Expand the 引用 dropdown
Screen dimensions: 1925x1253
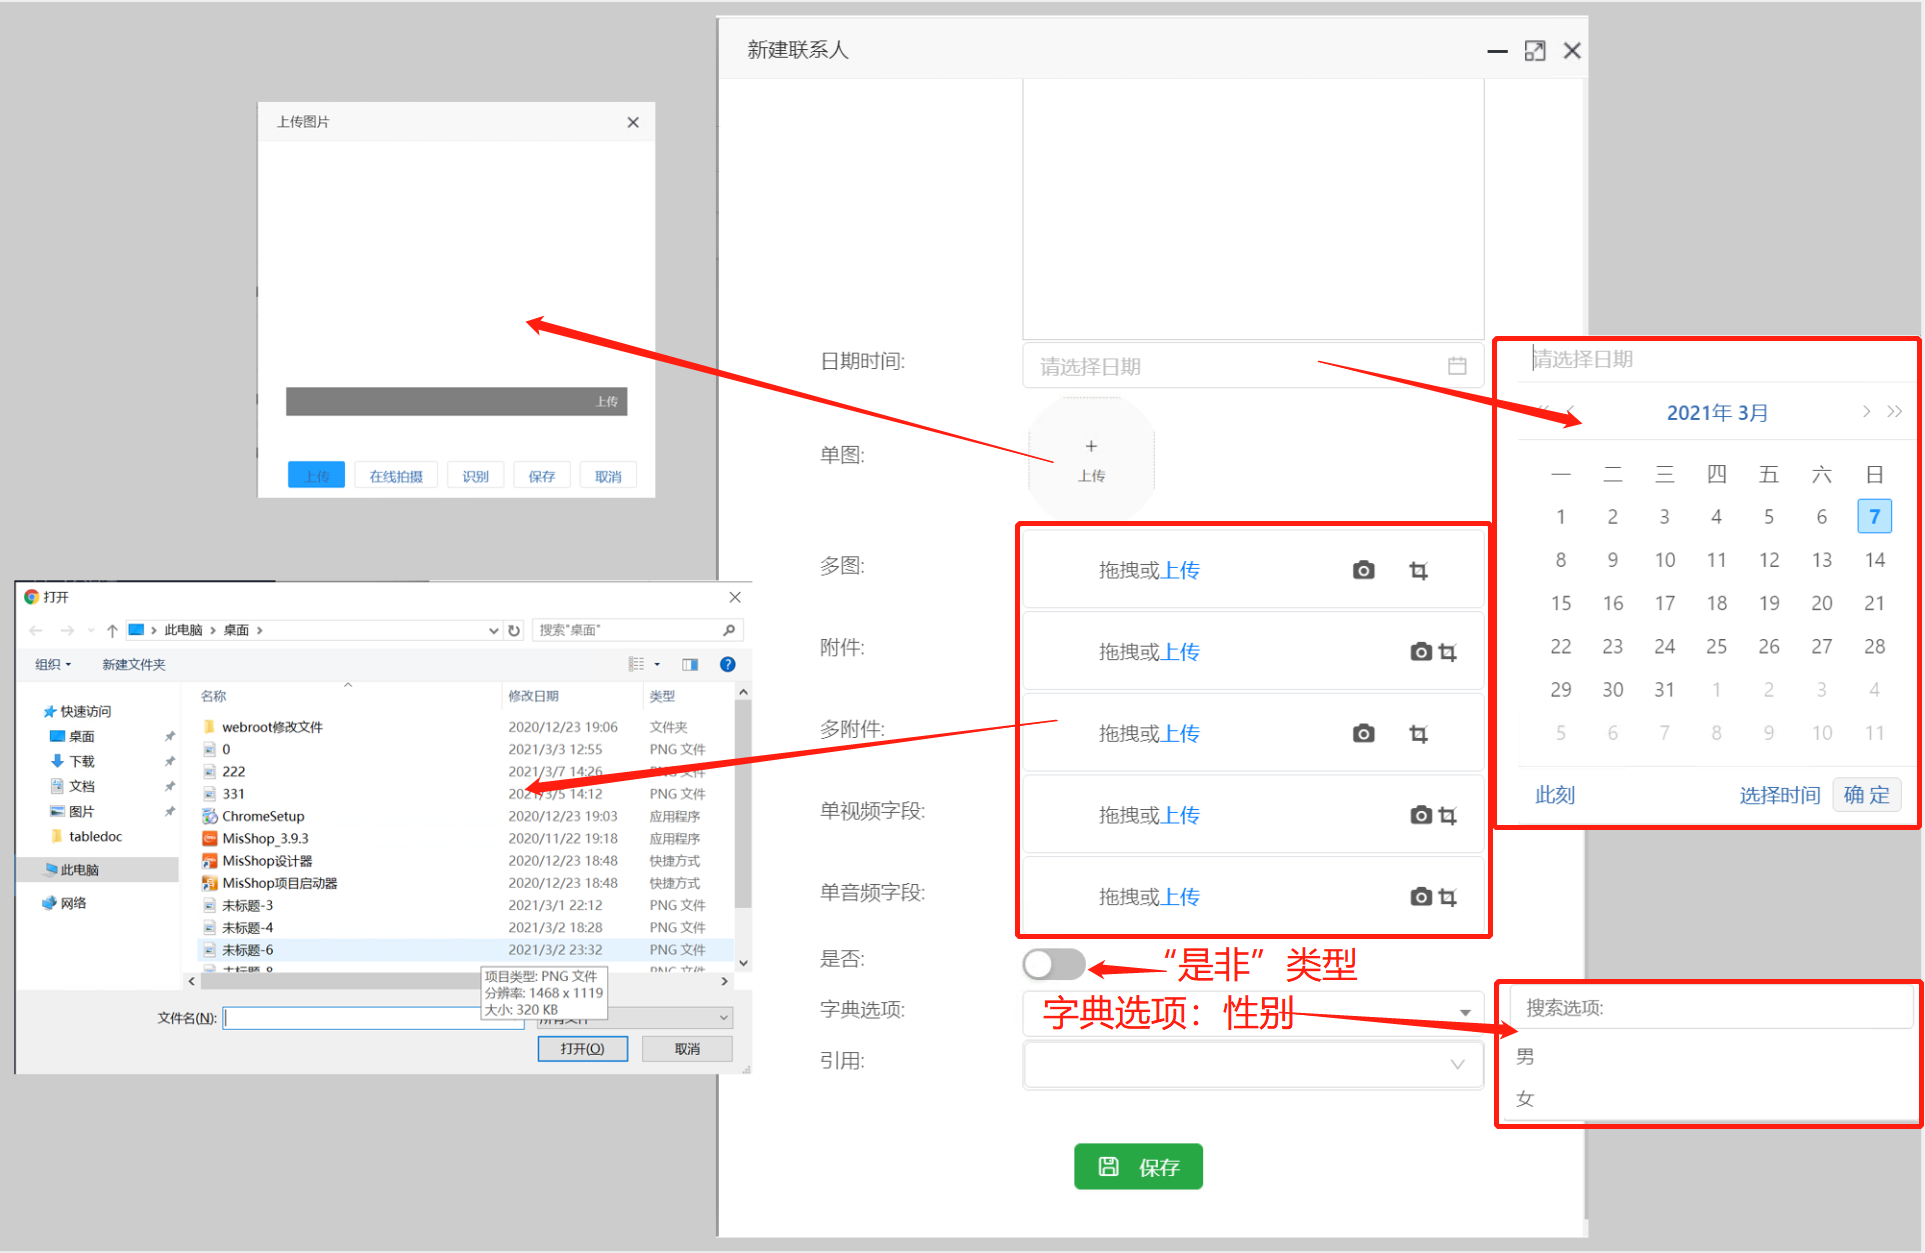tap(1457, 1064)
